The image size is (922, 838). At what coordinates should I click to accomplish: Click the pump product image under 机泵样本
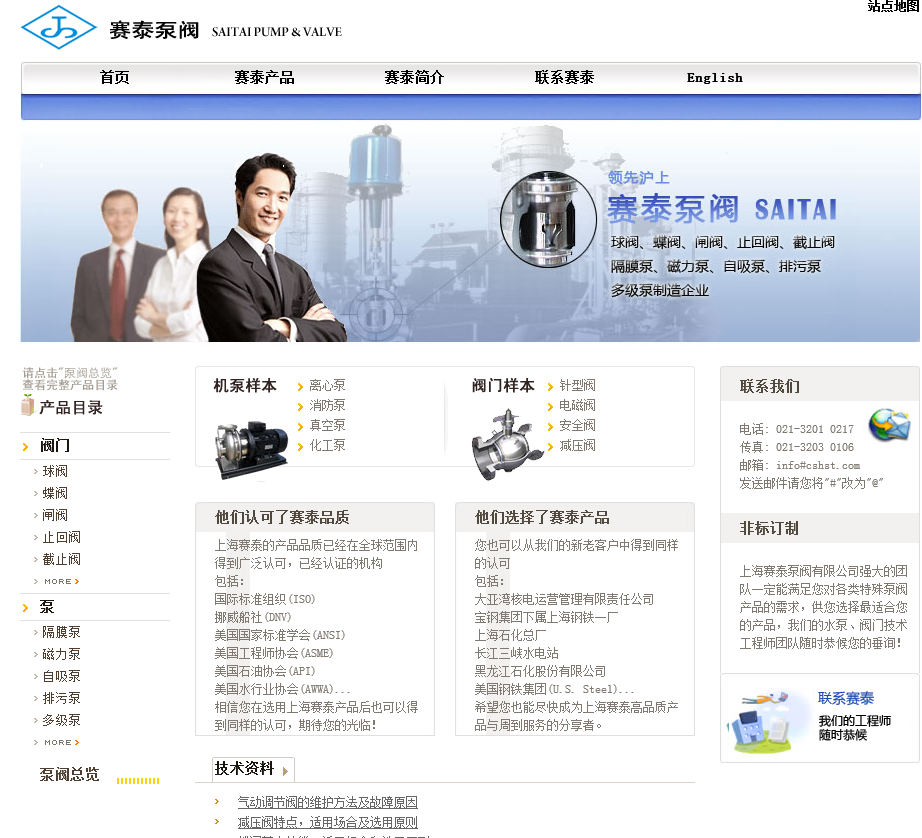pos(252,449)
